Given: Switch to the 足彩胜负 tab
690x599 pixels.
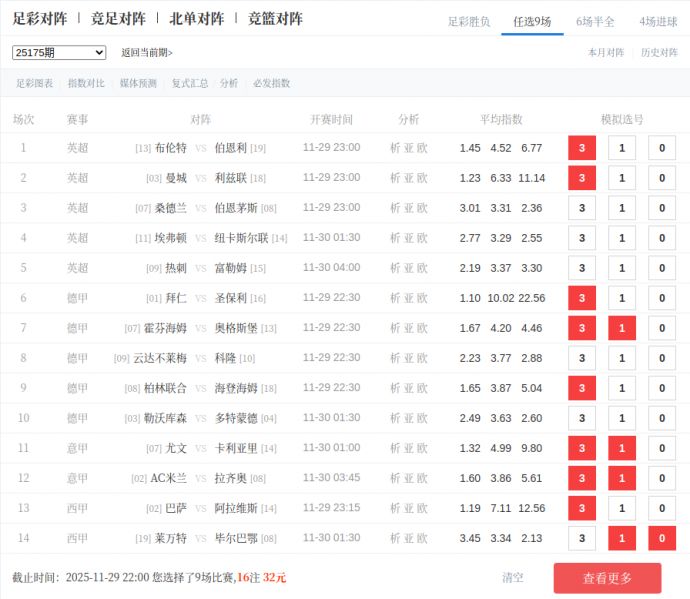Looking at the screenshot, I should pos(468,21).
